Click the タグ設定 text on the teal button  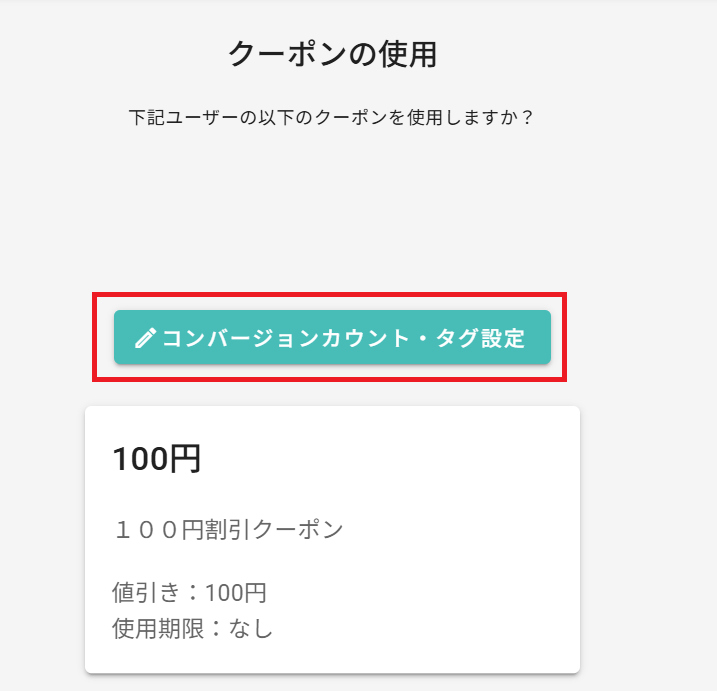[x=483, y=339]
